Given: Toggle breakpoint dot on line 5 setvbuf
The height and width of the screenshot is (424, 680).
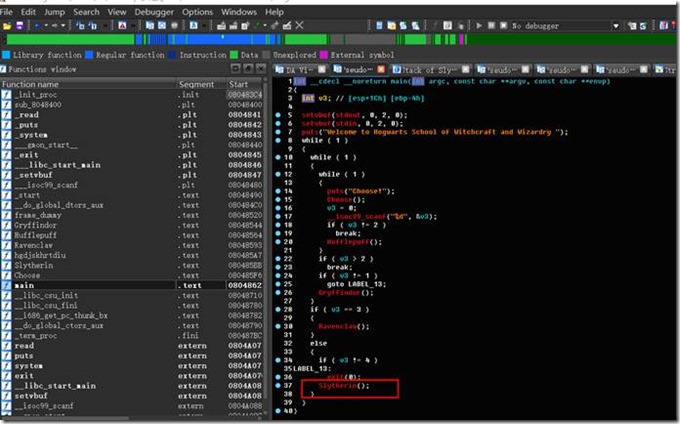Looking at the screenshot, I should coord(278,115).
